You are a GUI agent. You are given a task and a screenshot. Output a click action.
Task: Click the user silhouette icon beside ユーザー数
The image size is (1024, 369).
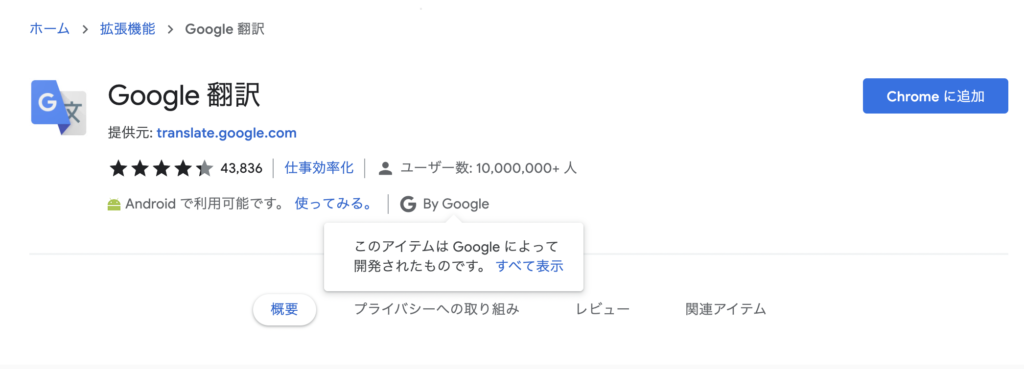click(x=385, y=168)
